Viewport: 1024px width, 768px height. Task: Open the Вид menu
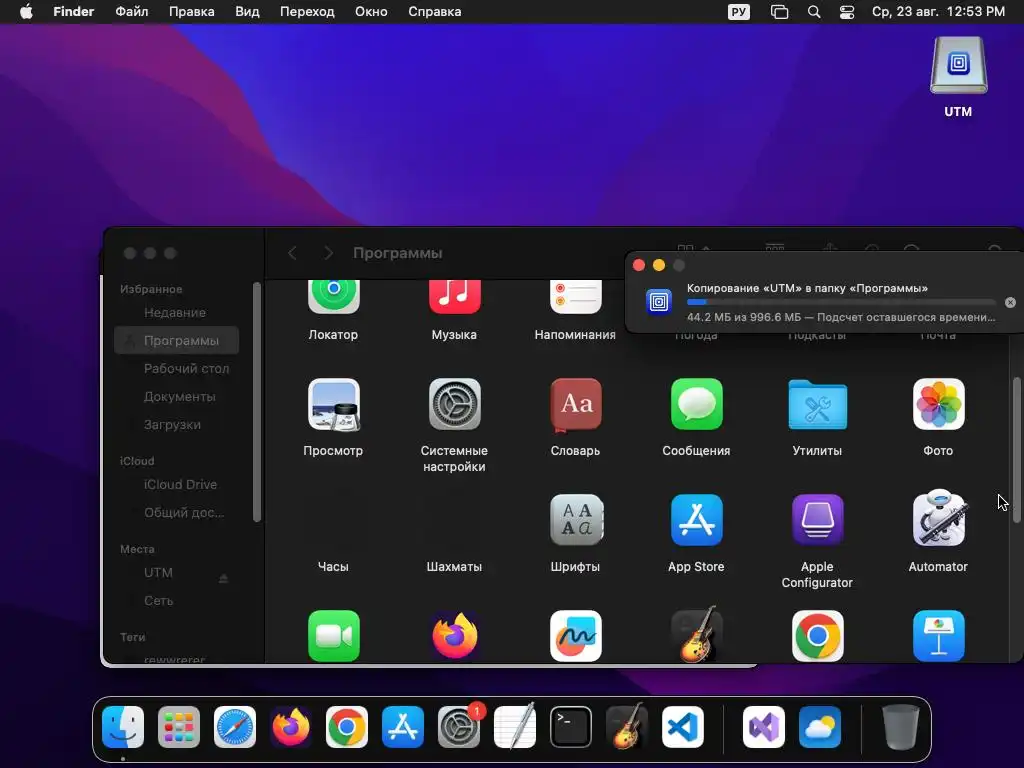pos(248,12)
